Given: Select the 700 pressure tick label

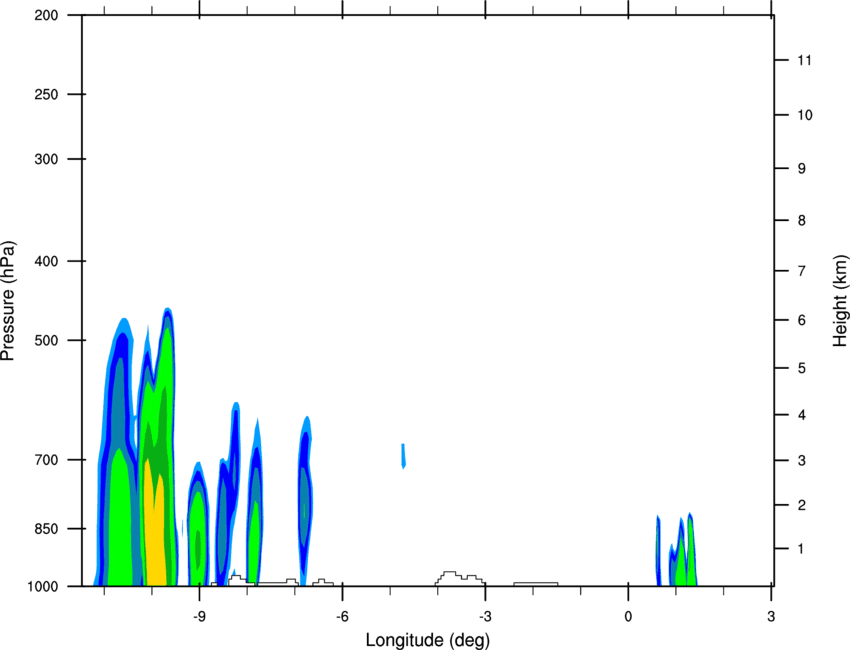Looking at the screenshot, I should [x=46, y=460].
